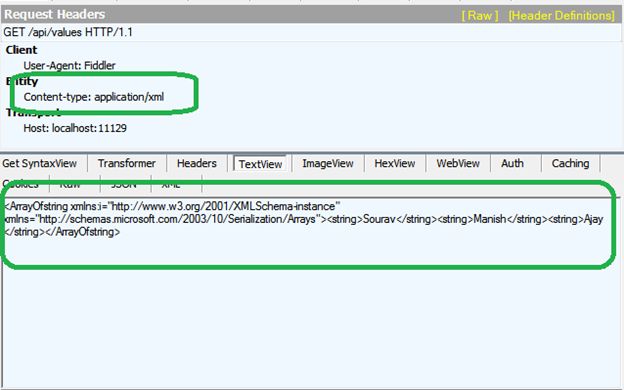Screen dimensions: 624x390
Task: Select the Host: localhost:11129 header
Action: [75, 128]
